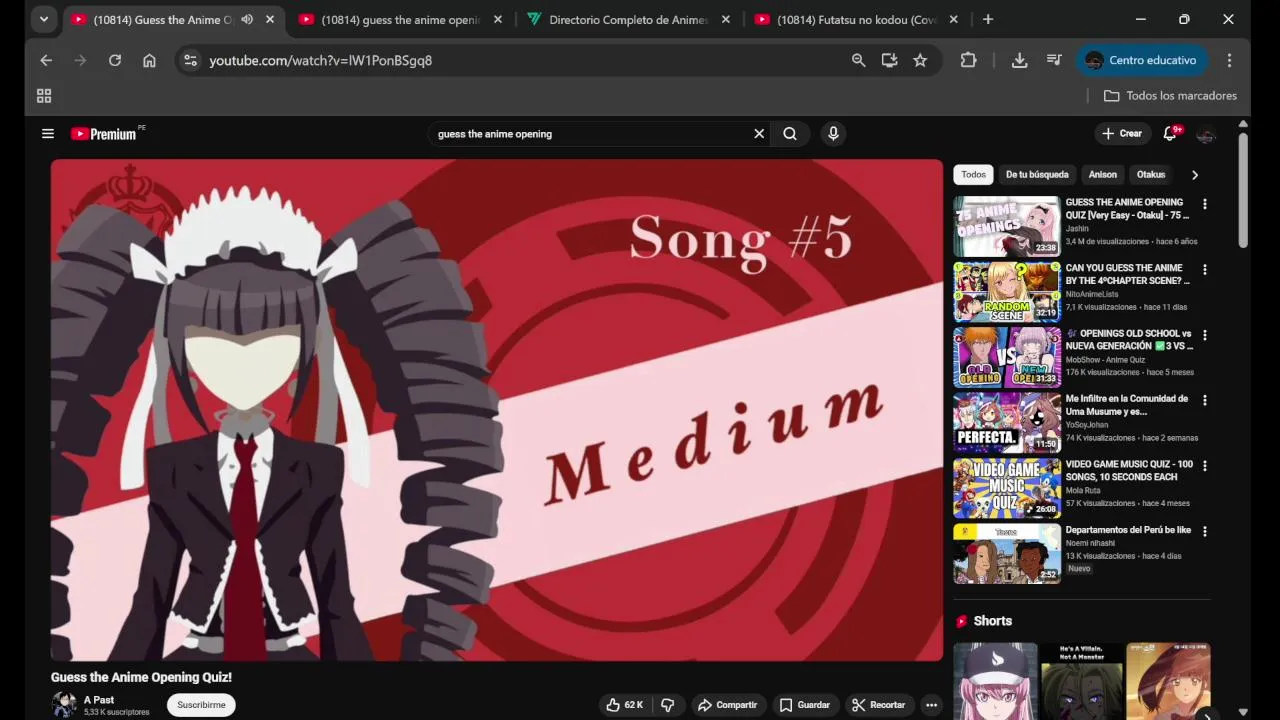Reload the current page
Viewport: 1280px width, 720px height.
coord(115,60)
